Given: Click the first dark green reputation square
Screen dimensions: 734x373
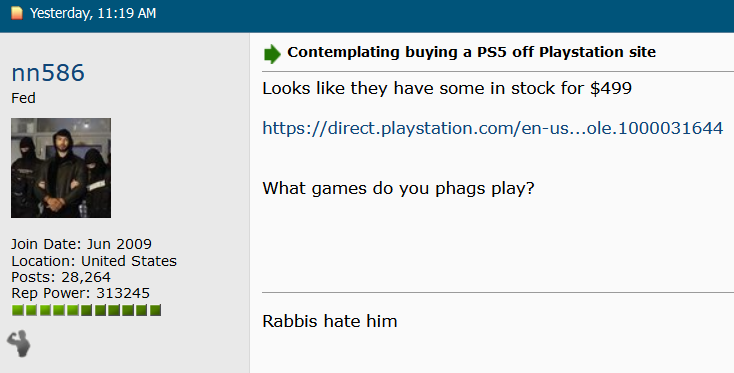Looking at the screenshot, I should 87,310.
